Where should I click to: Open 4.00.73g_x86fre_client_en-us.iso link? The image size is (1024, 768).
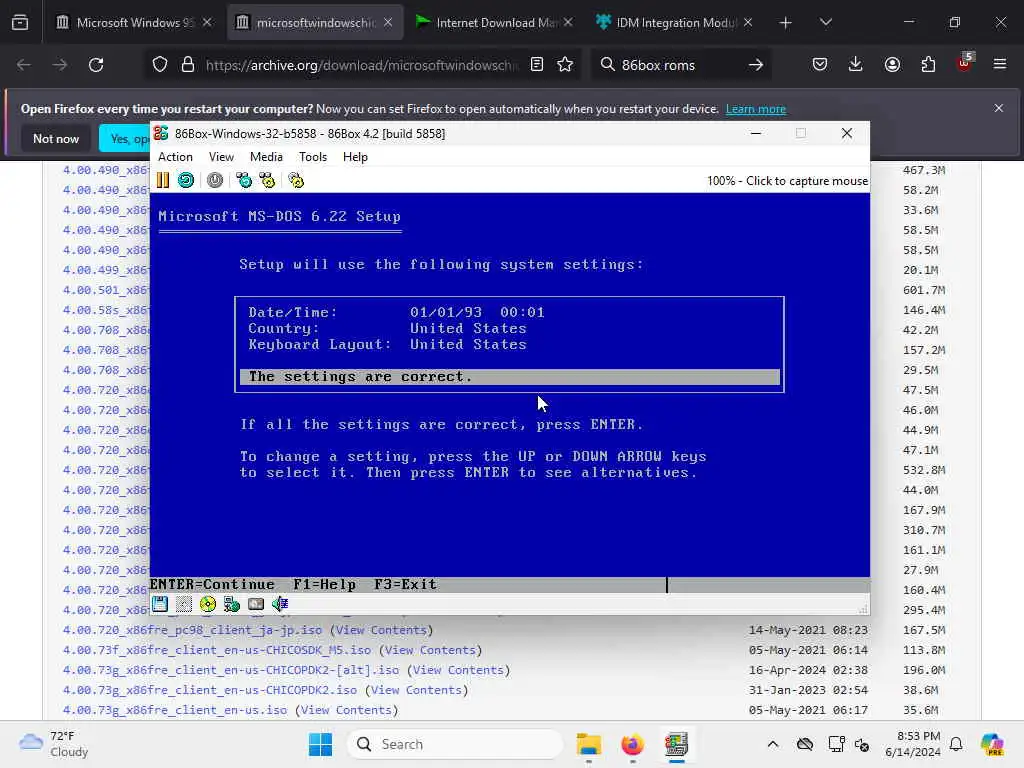(x=174, y=710)
